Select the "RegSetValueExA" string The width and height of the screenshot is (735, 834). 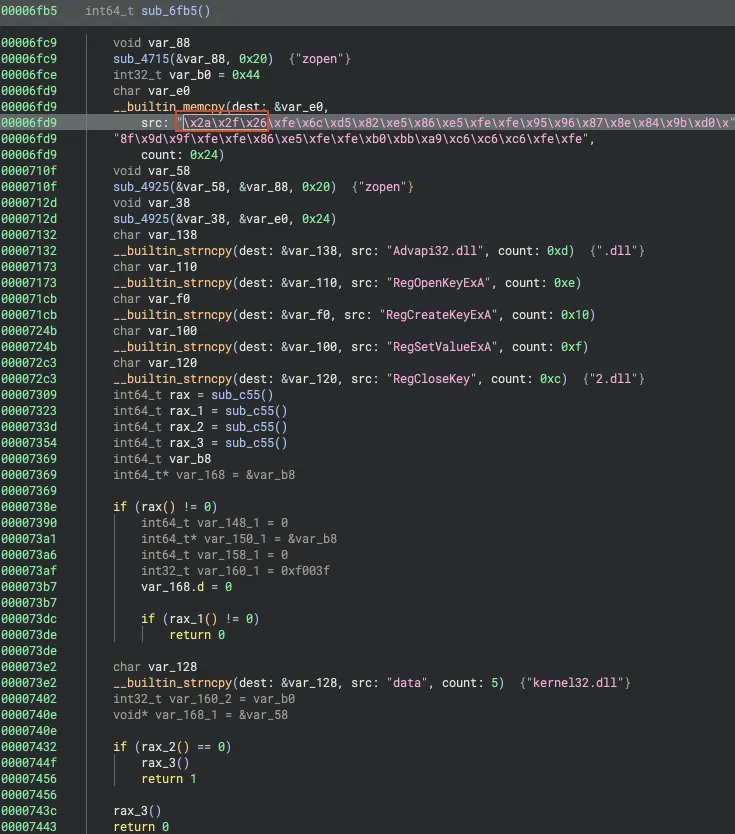(442, 347)
